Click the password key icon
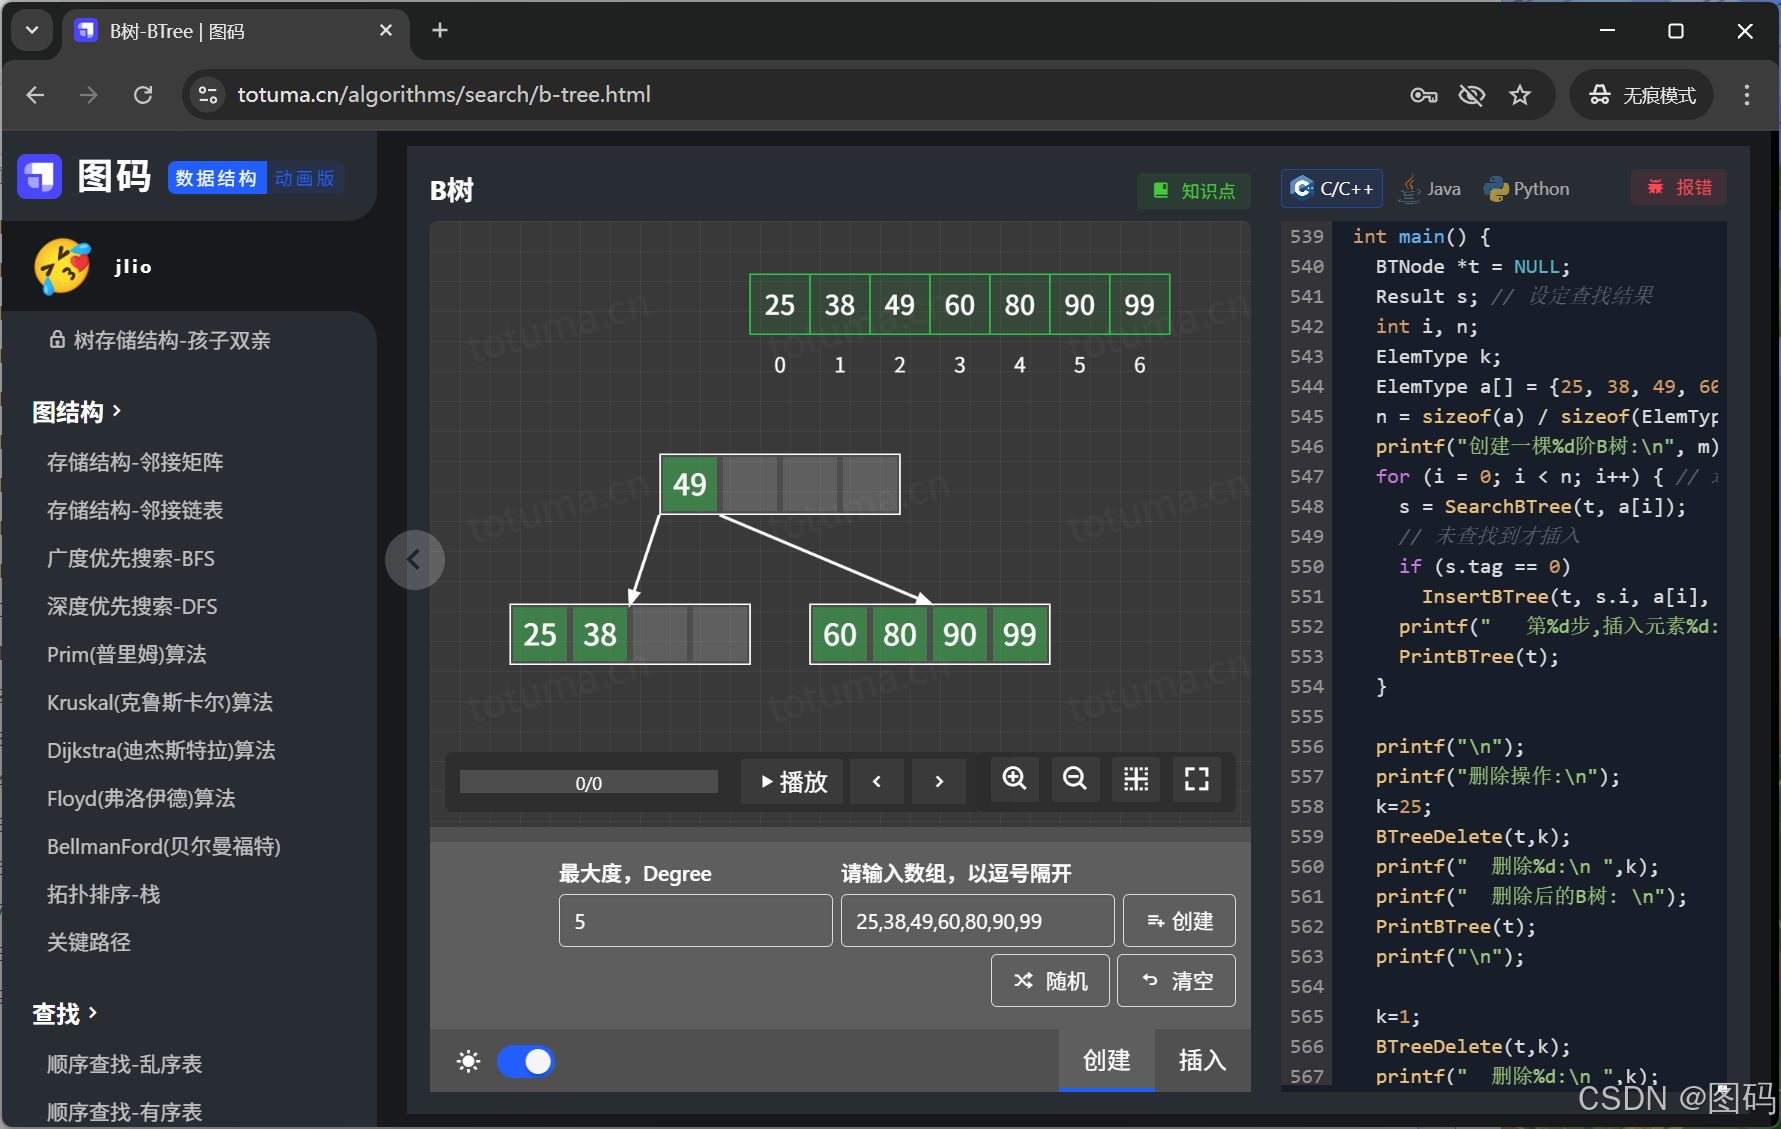 click(1424, 95)
